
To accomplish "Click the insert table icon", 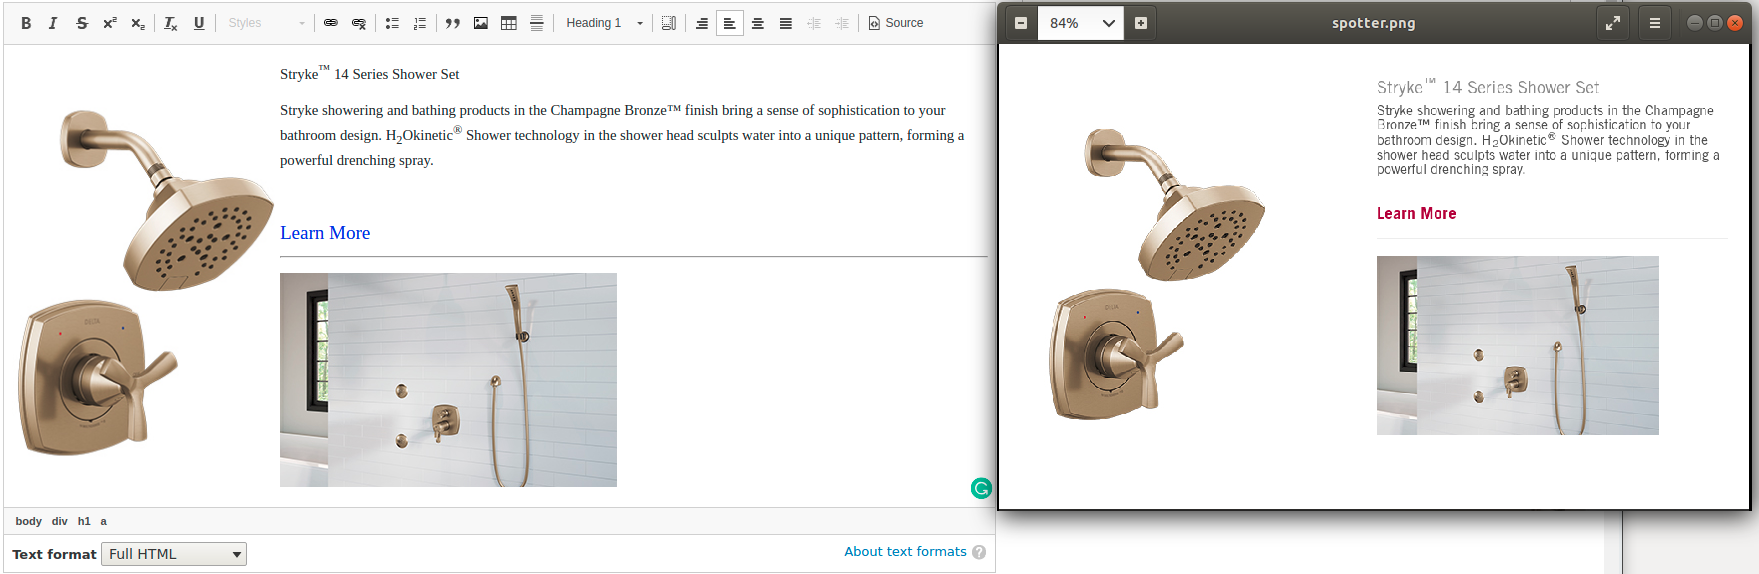I will coord(509,23).
